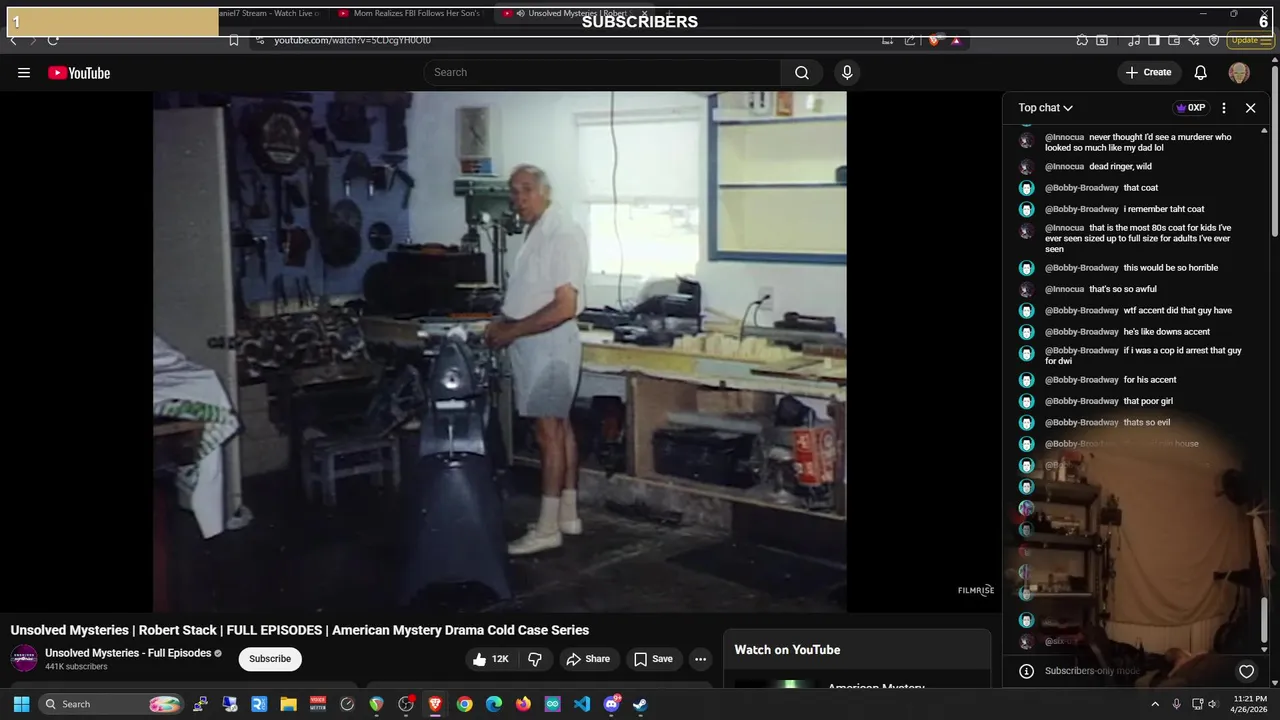Open the account avatar menu

click(x=1239, y=73)
